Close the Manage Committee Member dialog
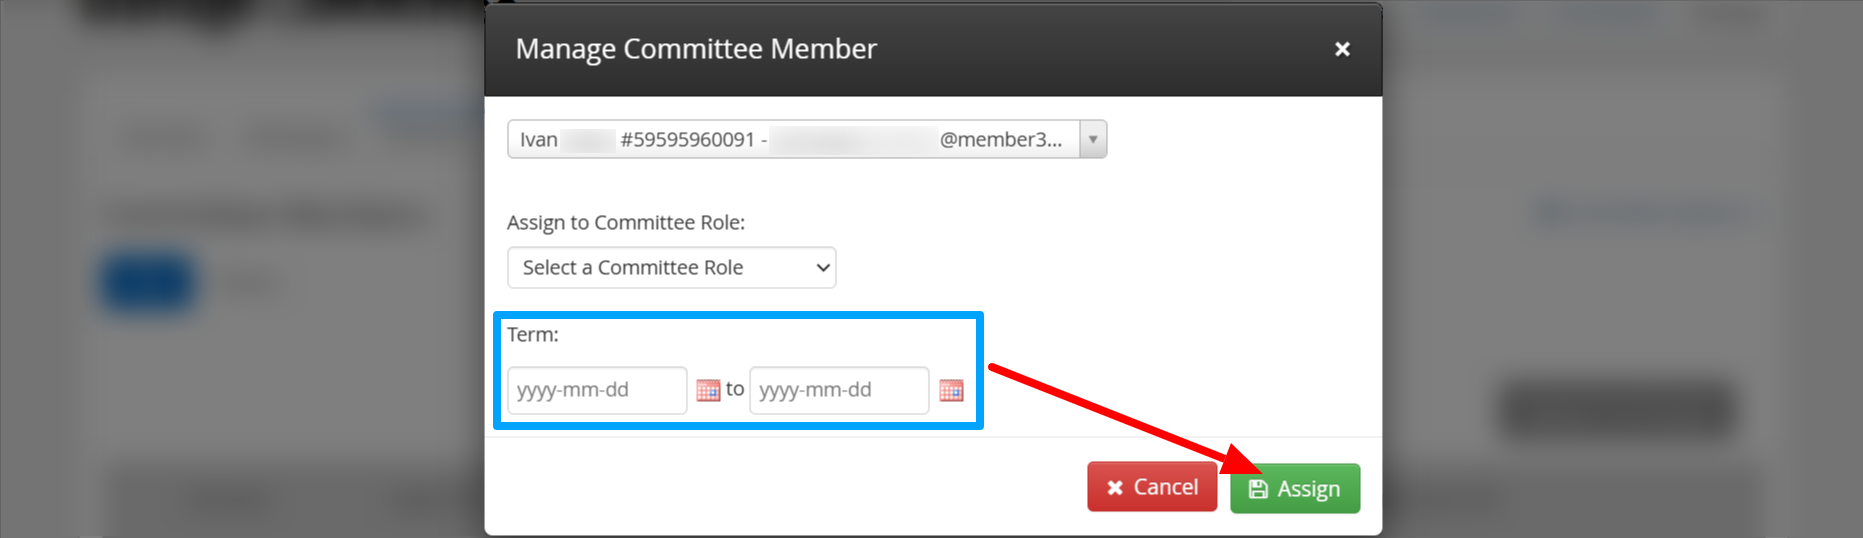The width and height of the screenshot is (1863, 538). coord(1342,49)
